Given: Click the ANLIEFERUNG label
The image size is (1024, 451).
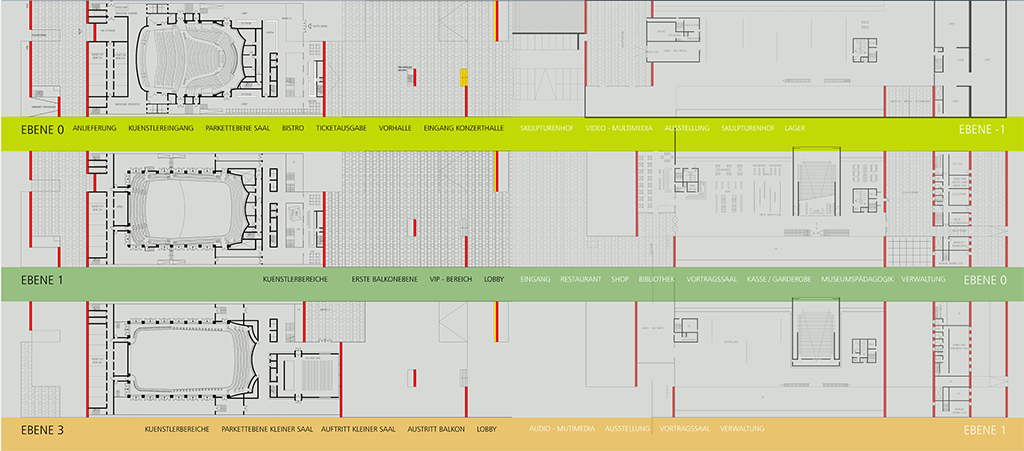Looking at the screenshot, I should click(x=95, y=129).
